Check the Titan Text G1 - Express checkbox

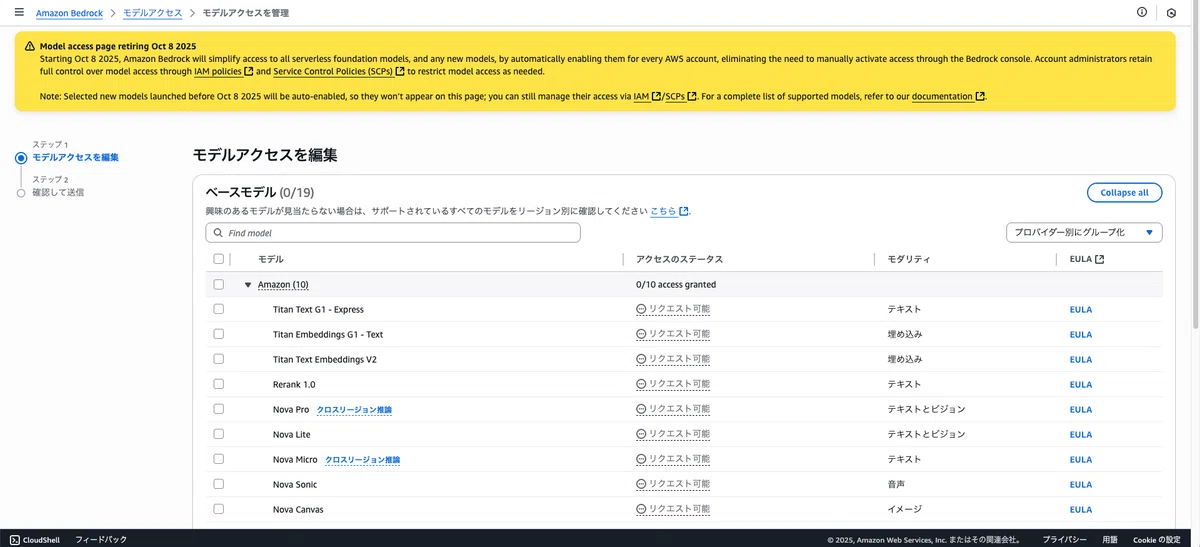[x=219, y=309]
